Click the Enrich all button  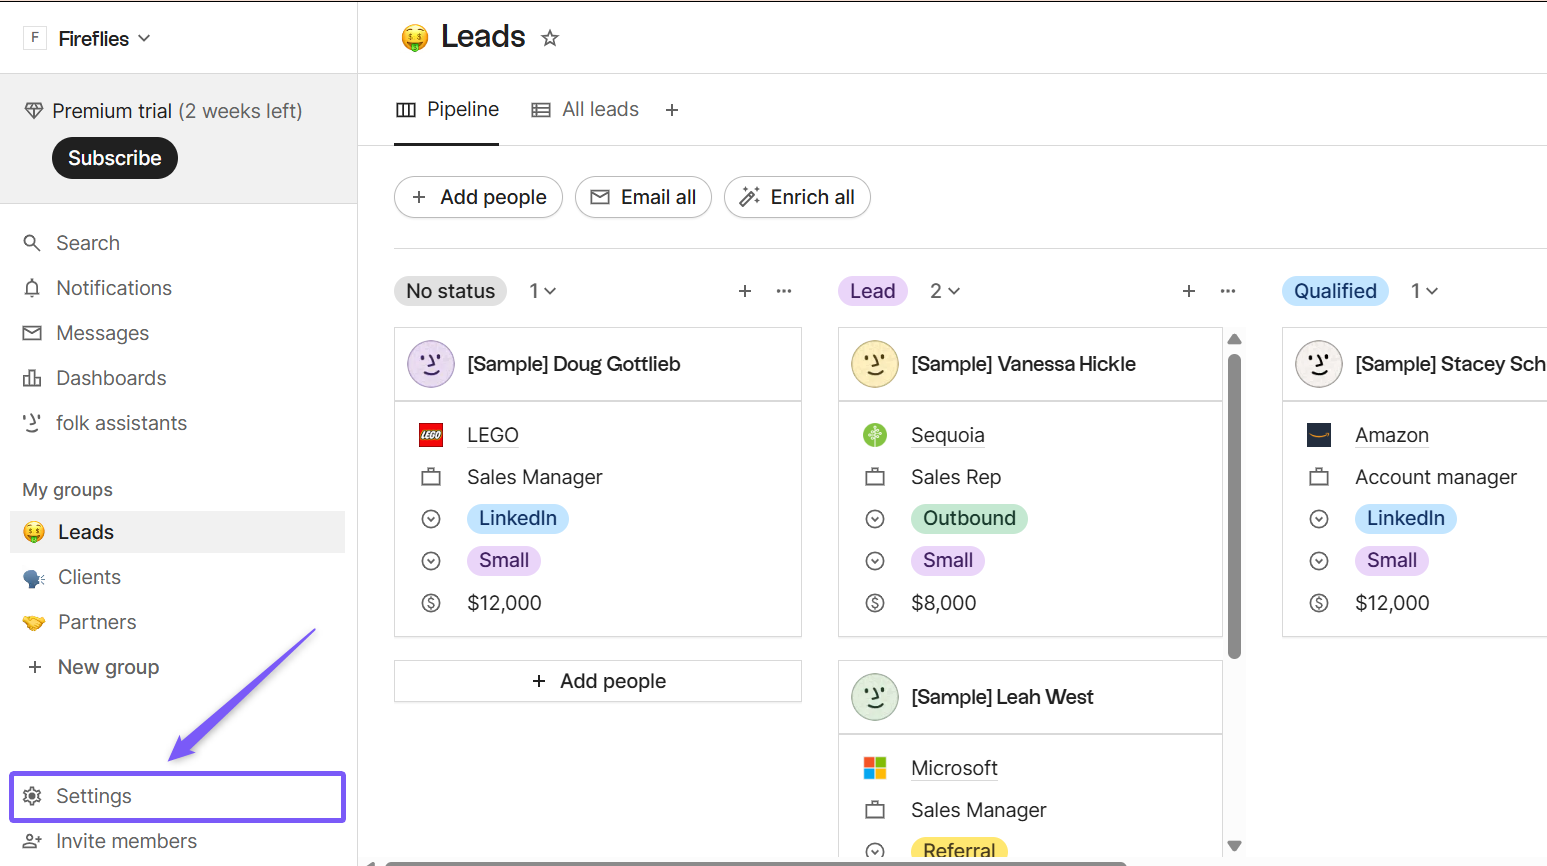[797, 197]
